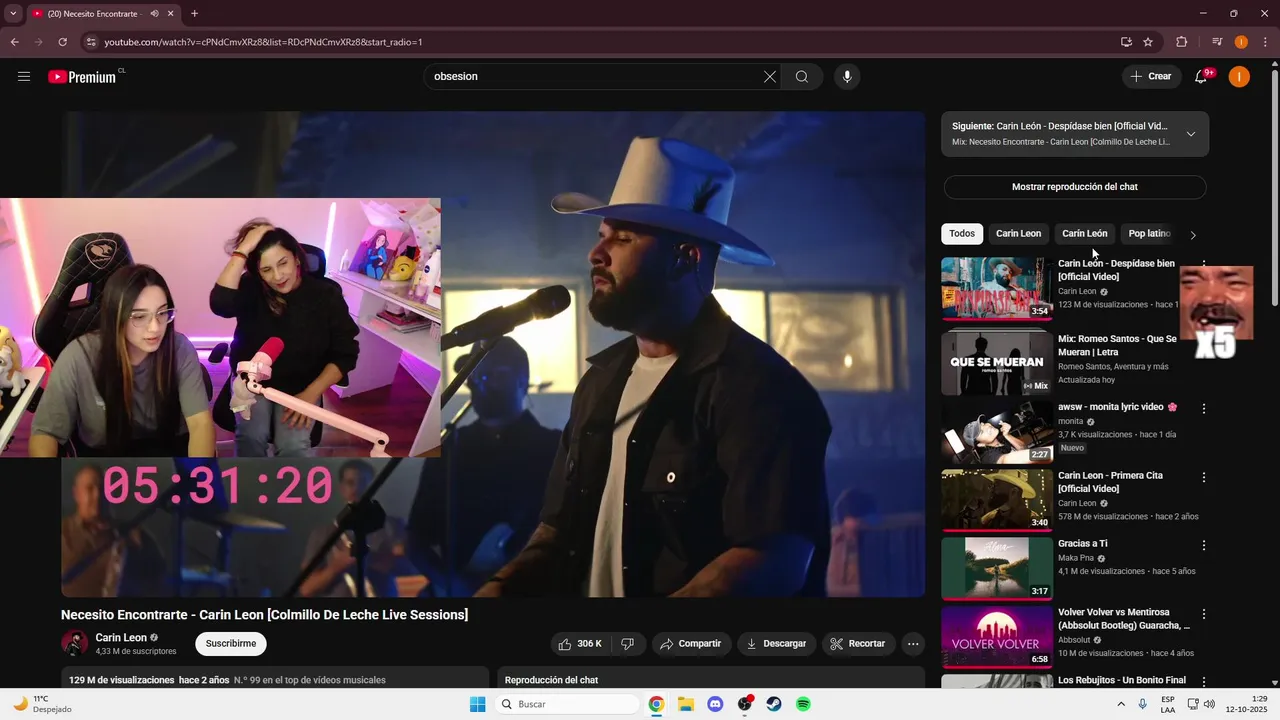Viewport: 1280px width, 720px height.
Task: Open the Windows Start menu
Action: 478,704
